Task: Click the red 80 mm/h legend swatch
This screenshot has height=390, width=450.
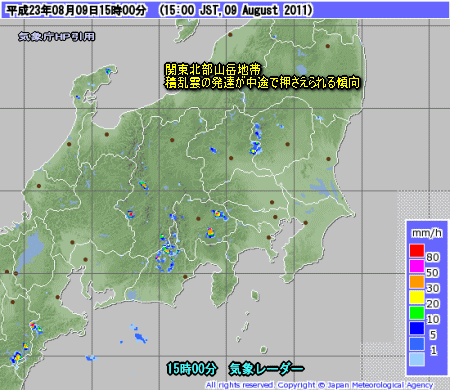Action: [x=417, y=251]
